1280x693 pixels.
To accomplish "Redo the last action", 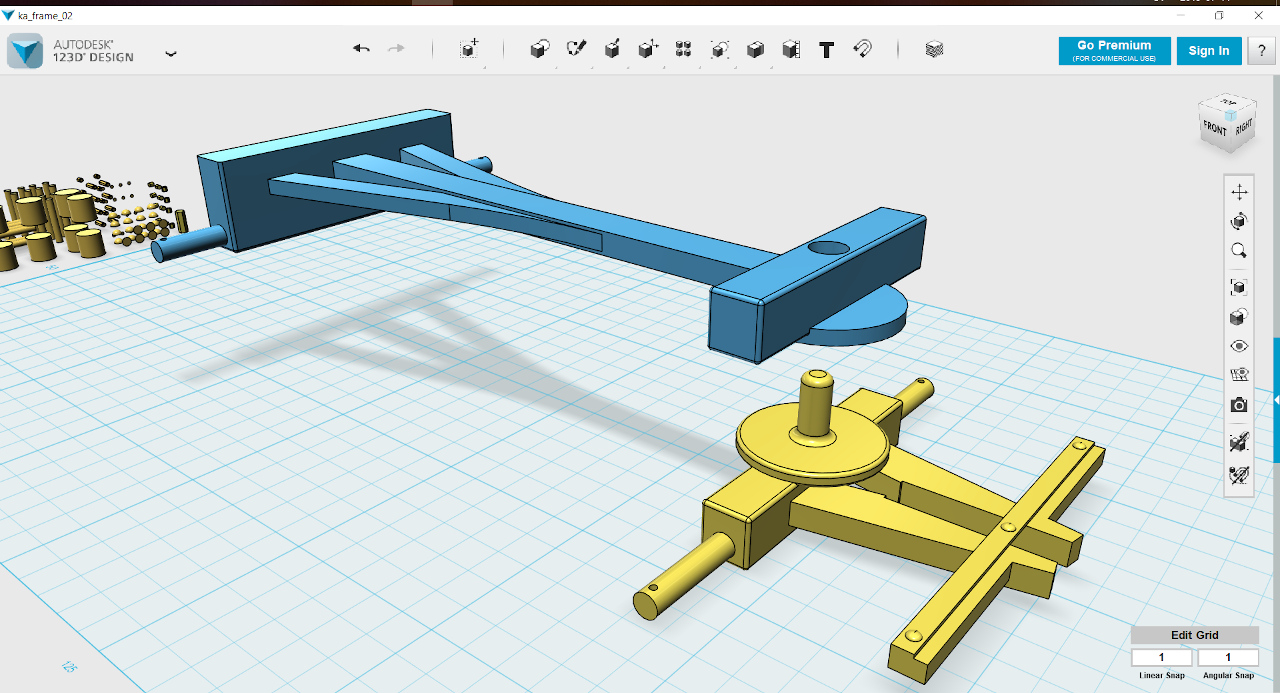I will [396, 48].
